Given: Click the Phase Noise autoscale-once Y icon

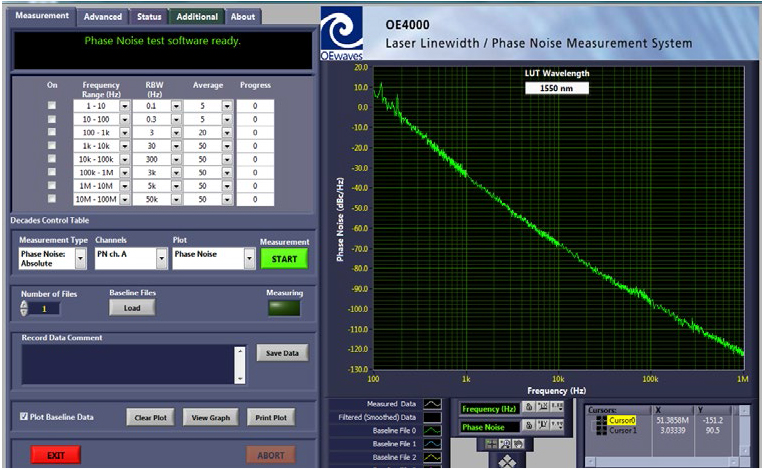Looking at the screenshot, I should (x=543, y=426).
